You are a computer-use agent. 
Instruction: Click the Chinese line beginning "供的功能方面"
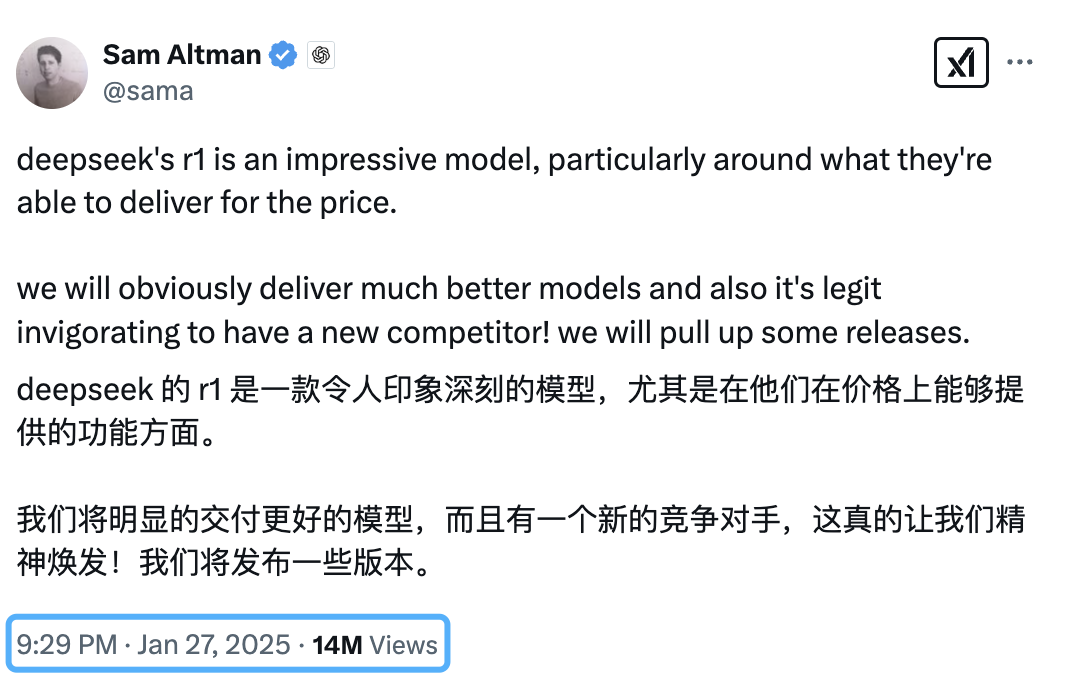pos(116,435)
